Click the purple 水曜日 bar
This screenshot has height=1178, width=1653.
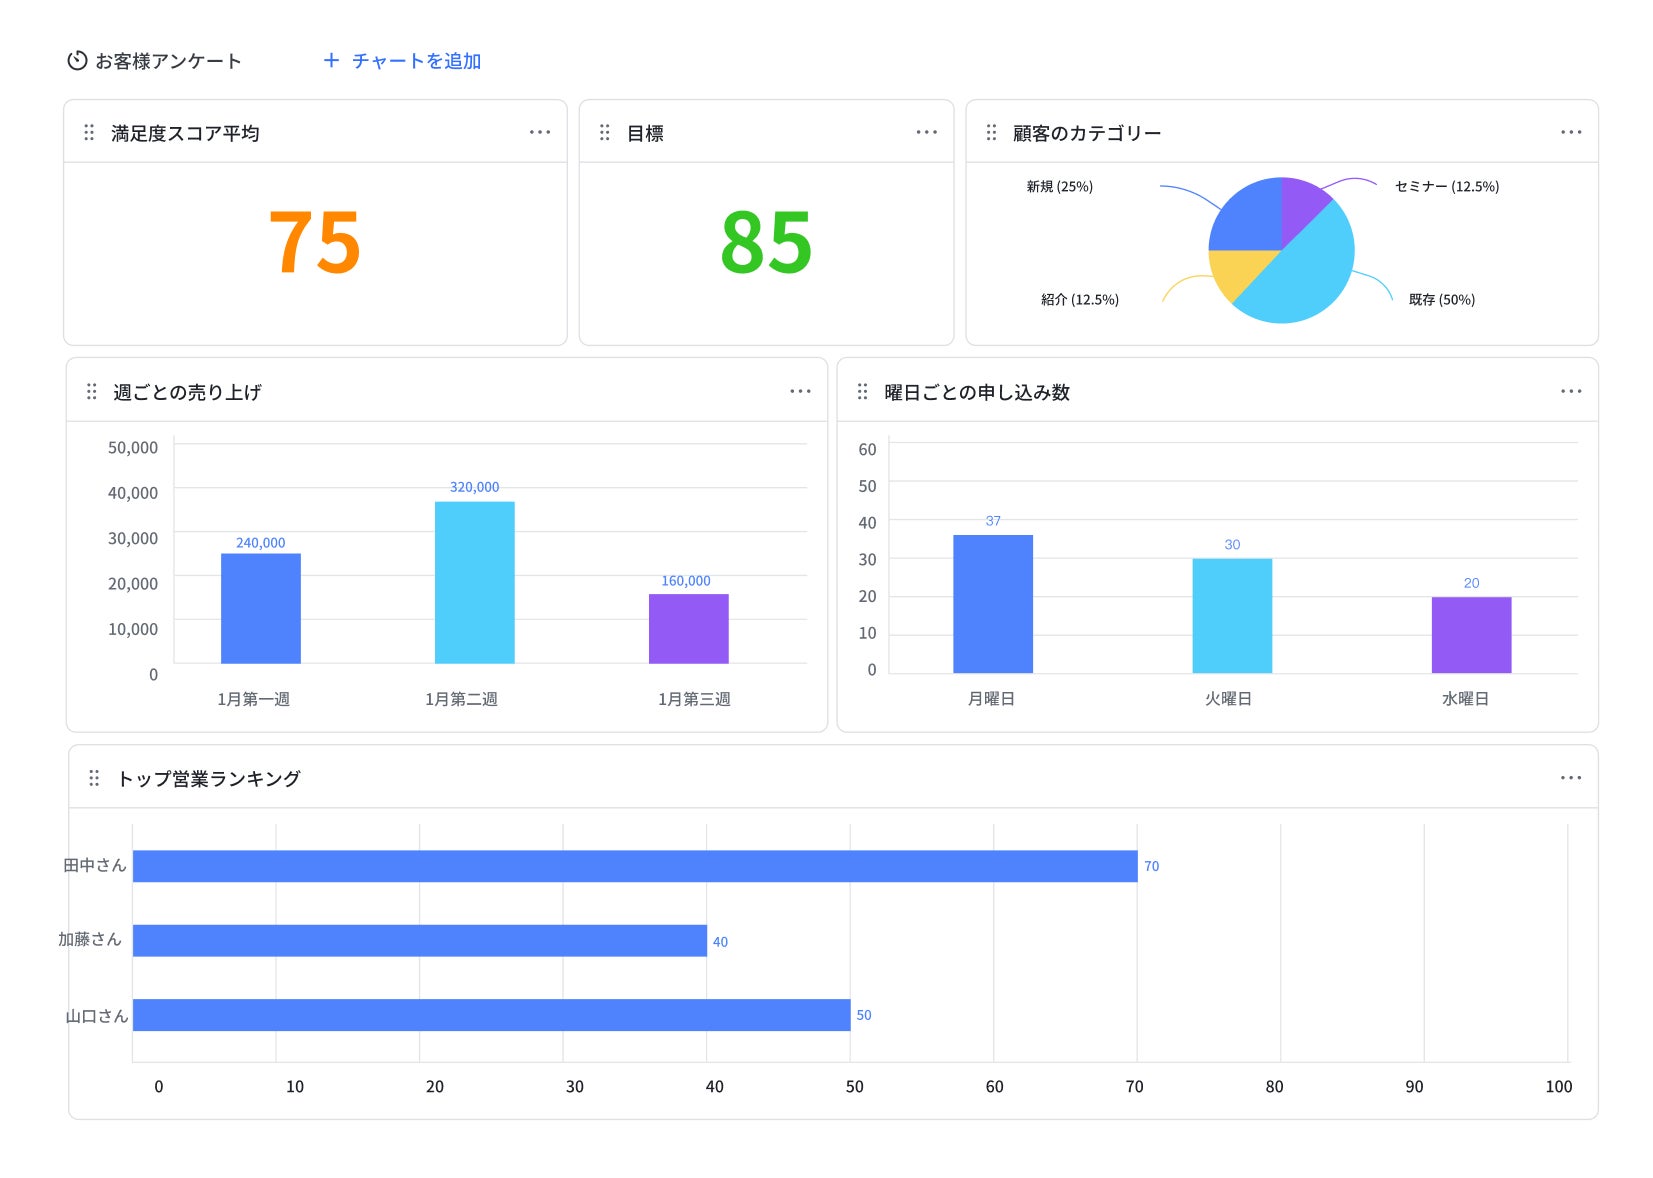(1471, 635)
